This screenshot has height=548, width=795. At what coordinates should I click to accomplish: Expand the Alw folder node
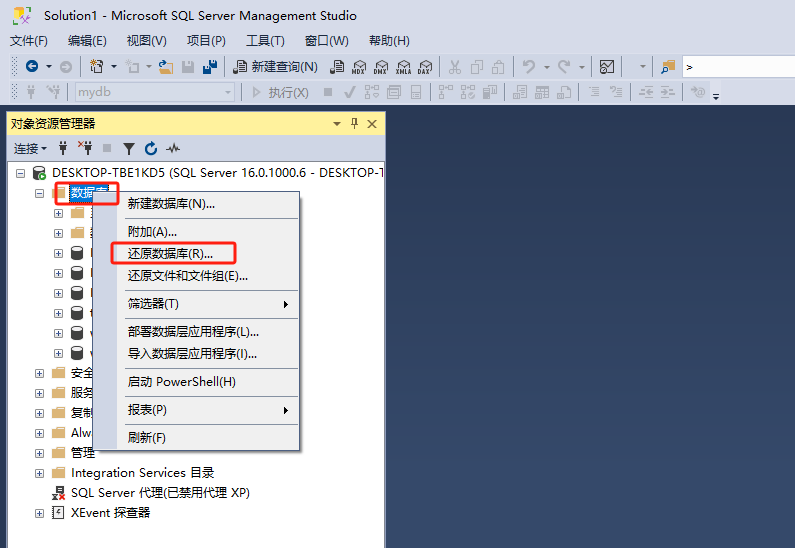coord(40,433)
